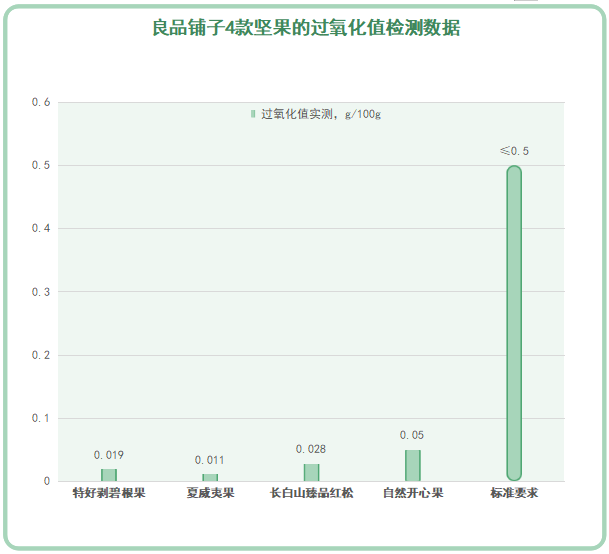Screen dimensions: 609x554
Task: Click the data label 0.011
Action: [x=210, y=460]
